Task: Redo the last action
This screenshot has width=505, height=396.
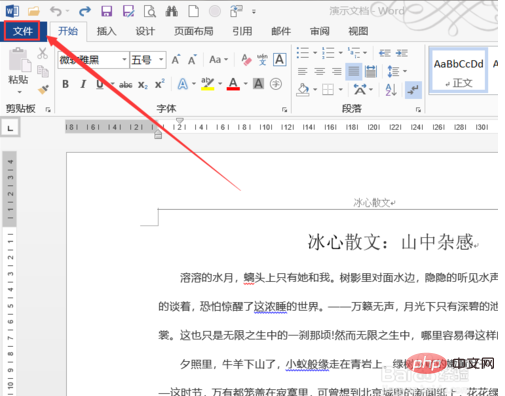Action: pos(85,11)
